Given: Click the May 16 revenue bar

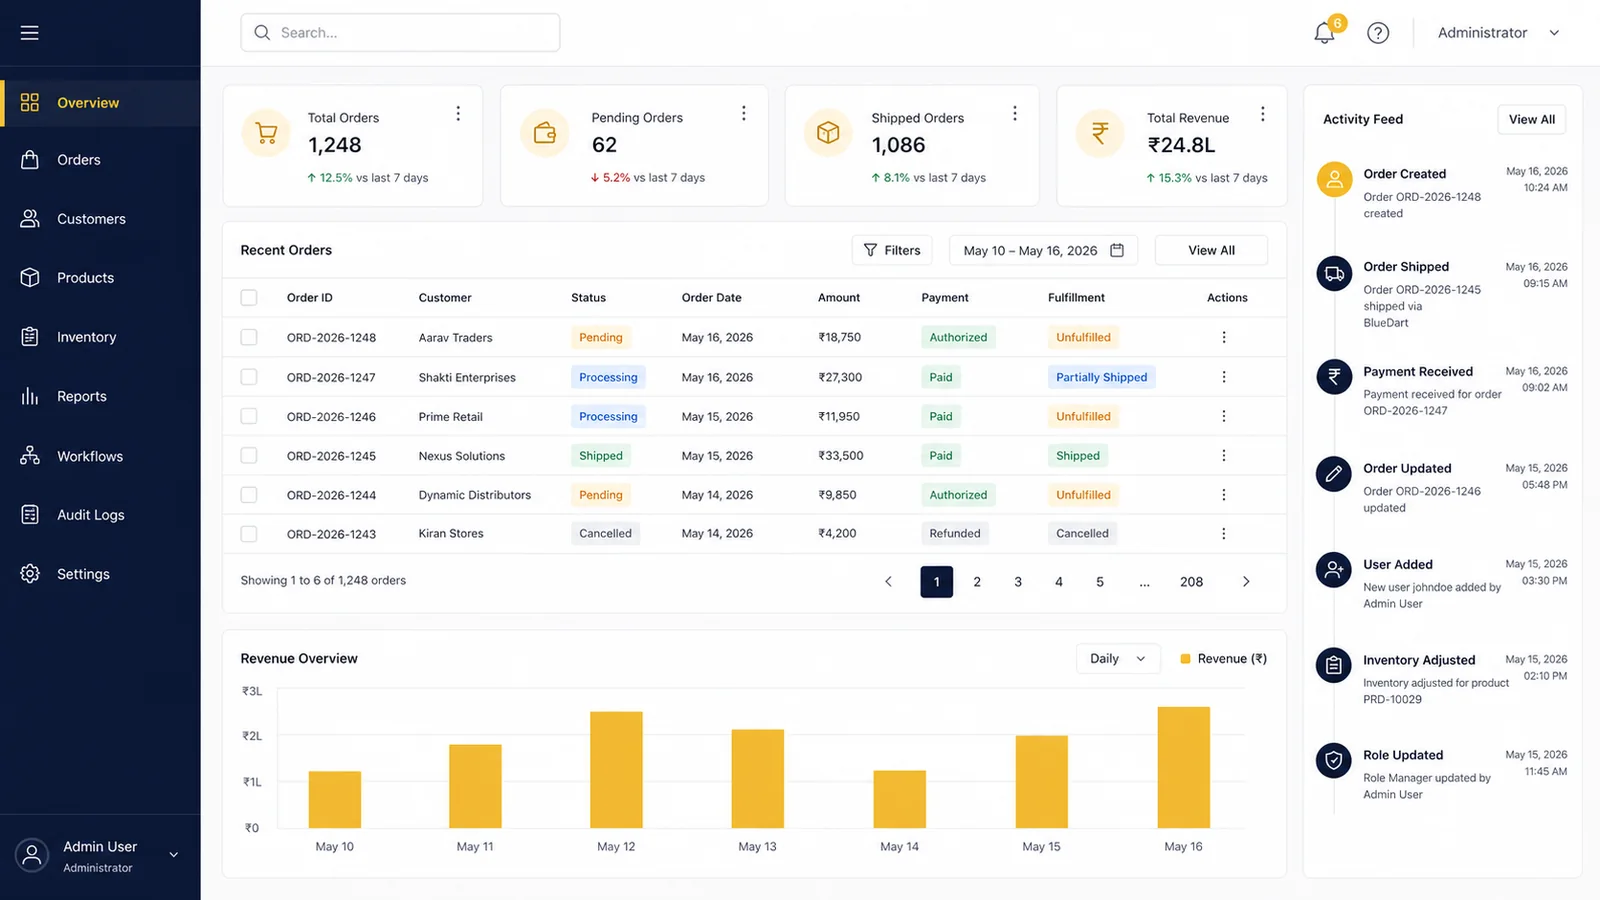Looking at the screenshot, I should pyautogui.click(x=1184, y=768).
